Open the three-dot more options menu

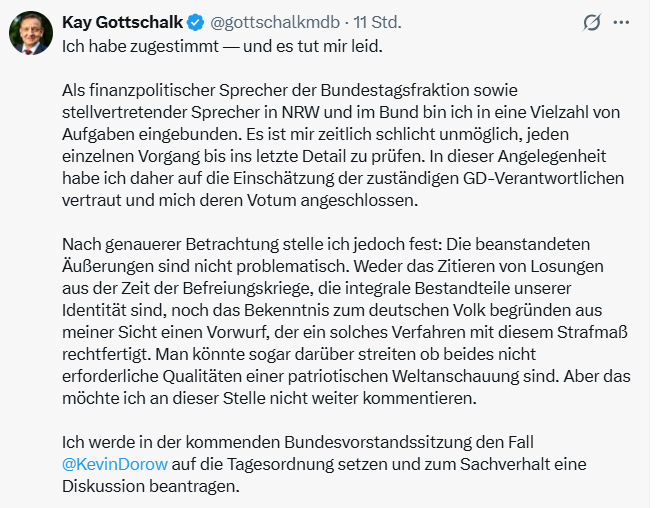[622, 22]
